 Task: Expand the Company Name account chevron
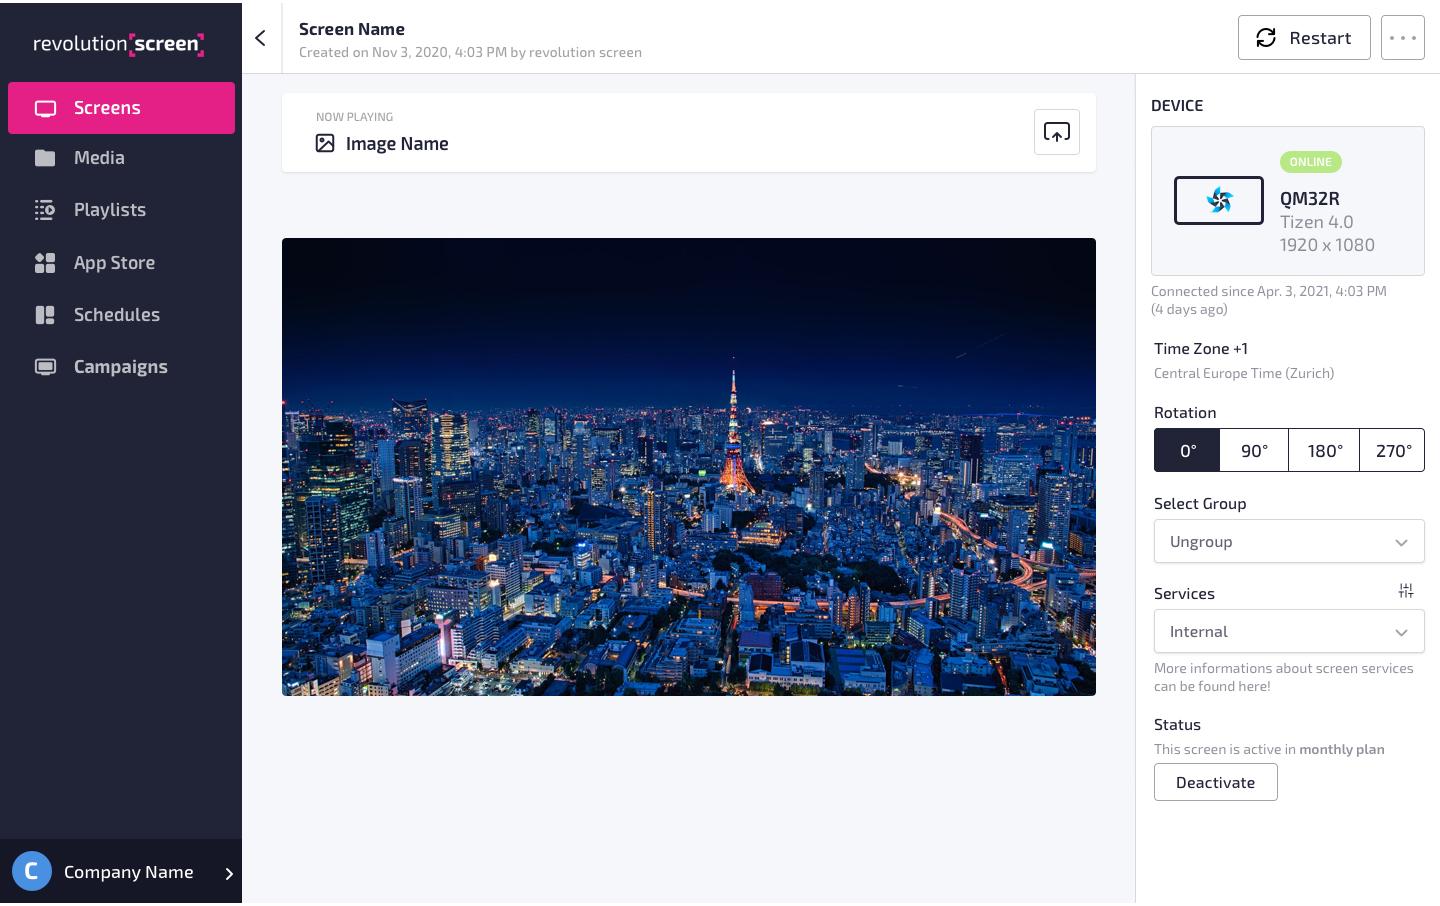pyautogui.click(x=229, y=873)
